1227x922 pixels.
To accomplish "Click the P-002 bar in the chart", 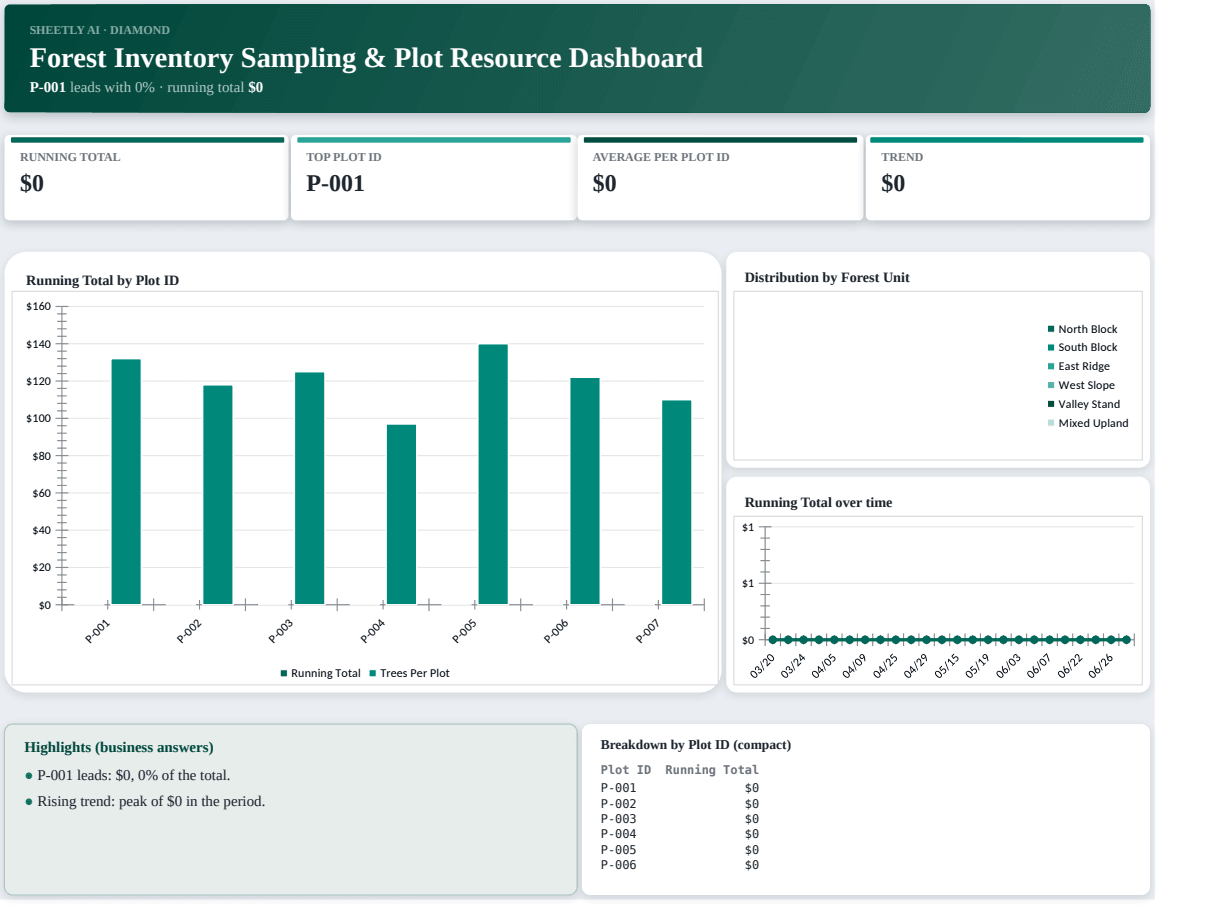I will [218, 495].
